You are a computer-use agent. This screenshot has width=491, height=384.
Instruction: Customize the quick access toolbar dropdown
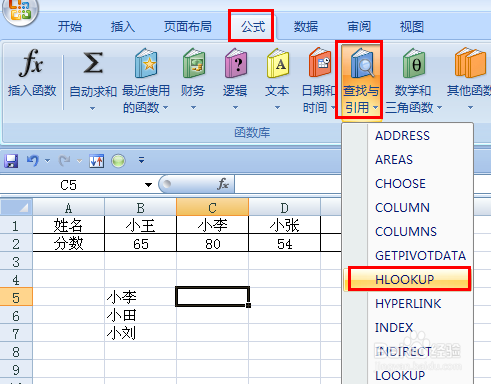142,161
